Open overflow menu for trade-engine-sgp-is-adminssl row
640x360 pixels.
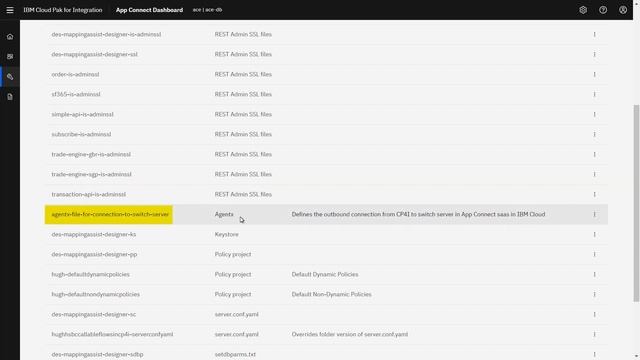(594, 174)
